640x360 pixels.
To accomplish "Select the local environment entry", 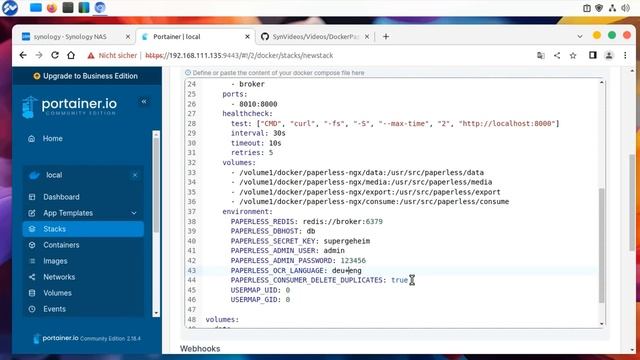I will click(x=53, y=175).
